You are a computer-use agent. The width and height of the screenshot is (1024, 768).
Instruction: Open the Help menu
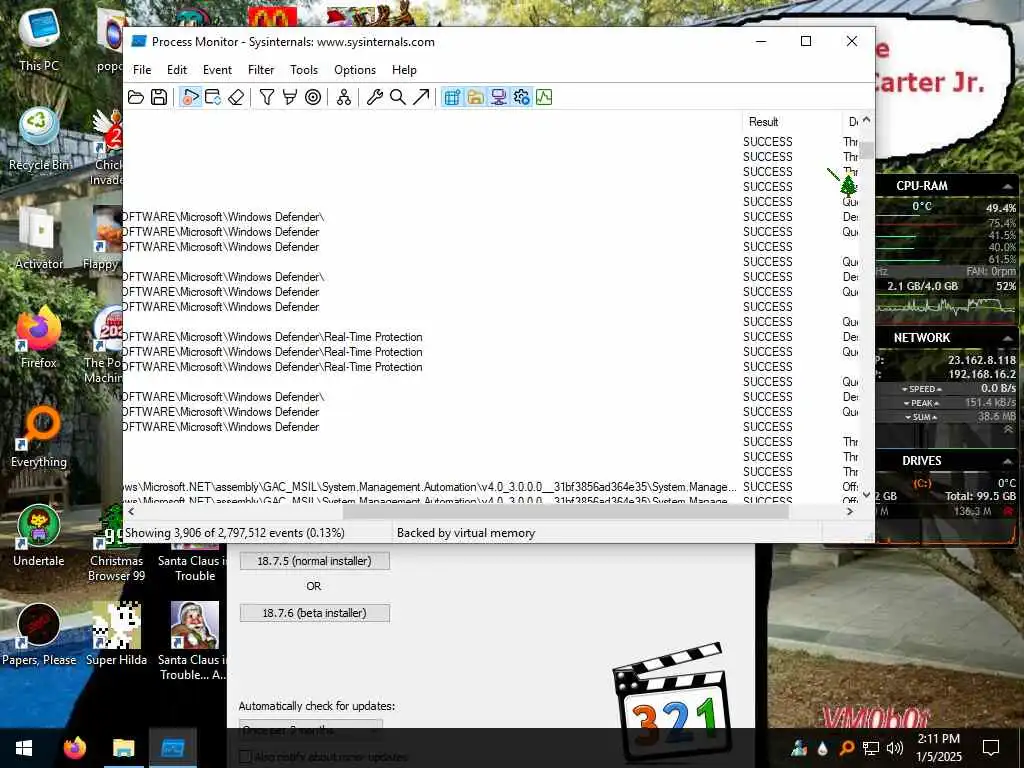tap(404, 70)
